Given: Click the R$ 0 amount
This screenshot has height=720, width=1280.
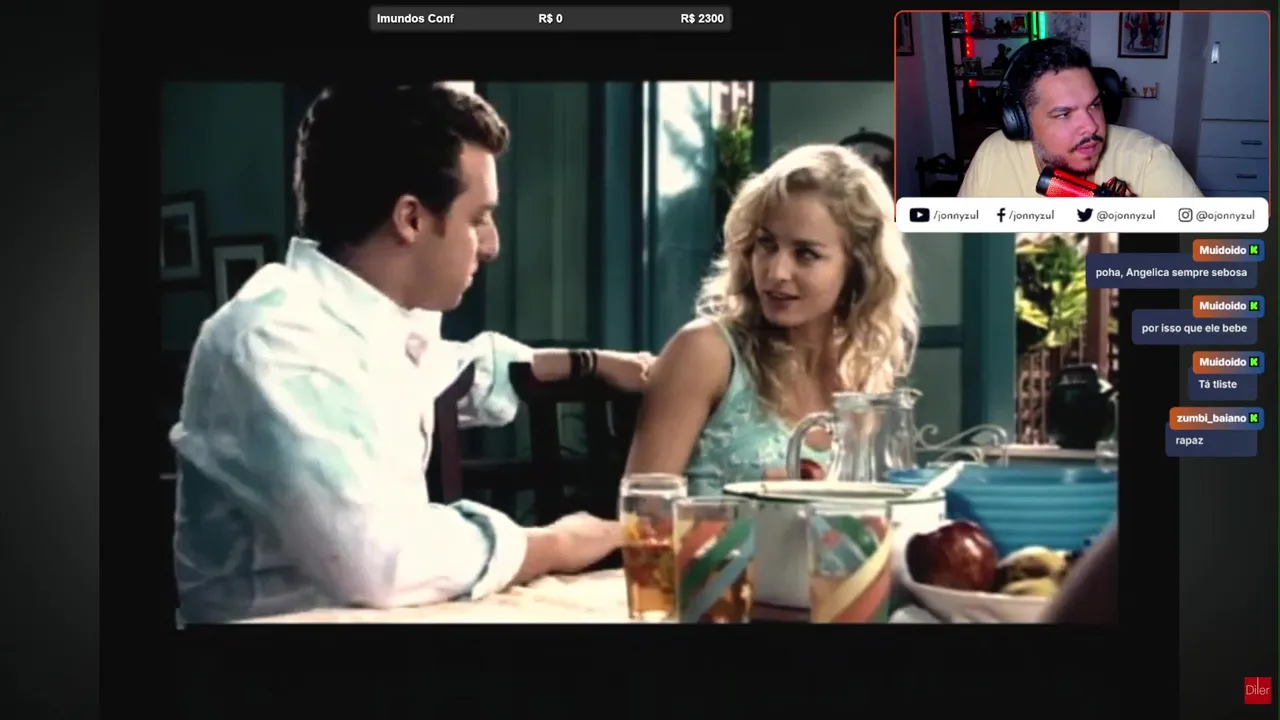Looking at the screenshot, I should (550, 18).
